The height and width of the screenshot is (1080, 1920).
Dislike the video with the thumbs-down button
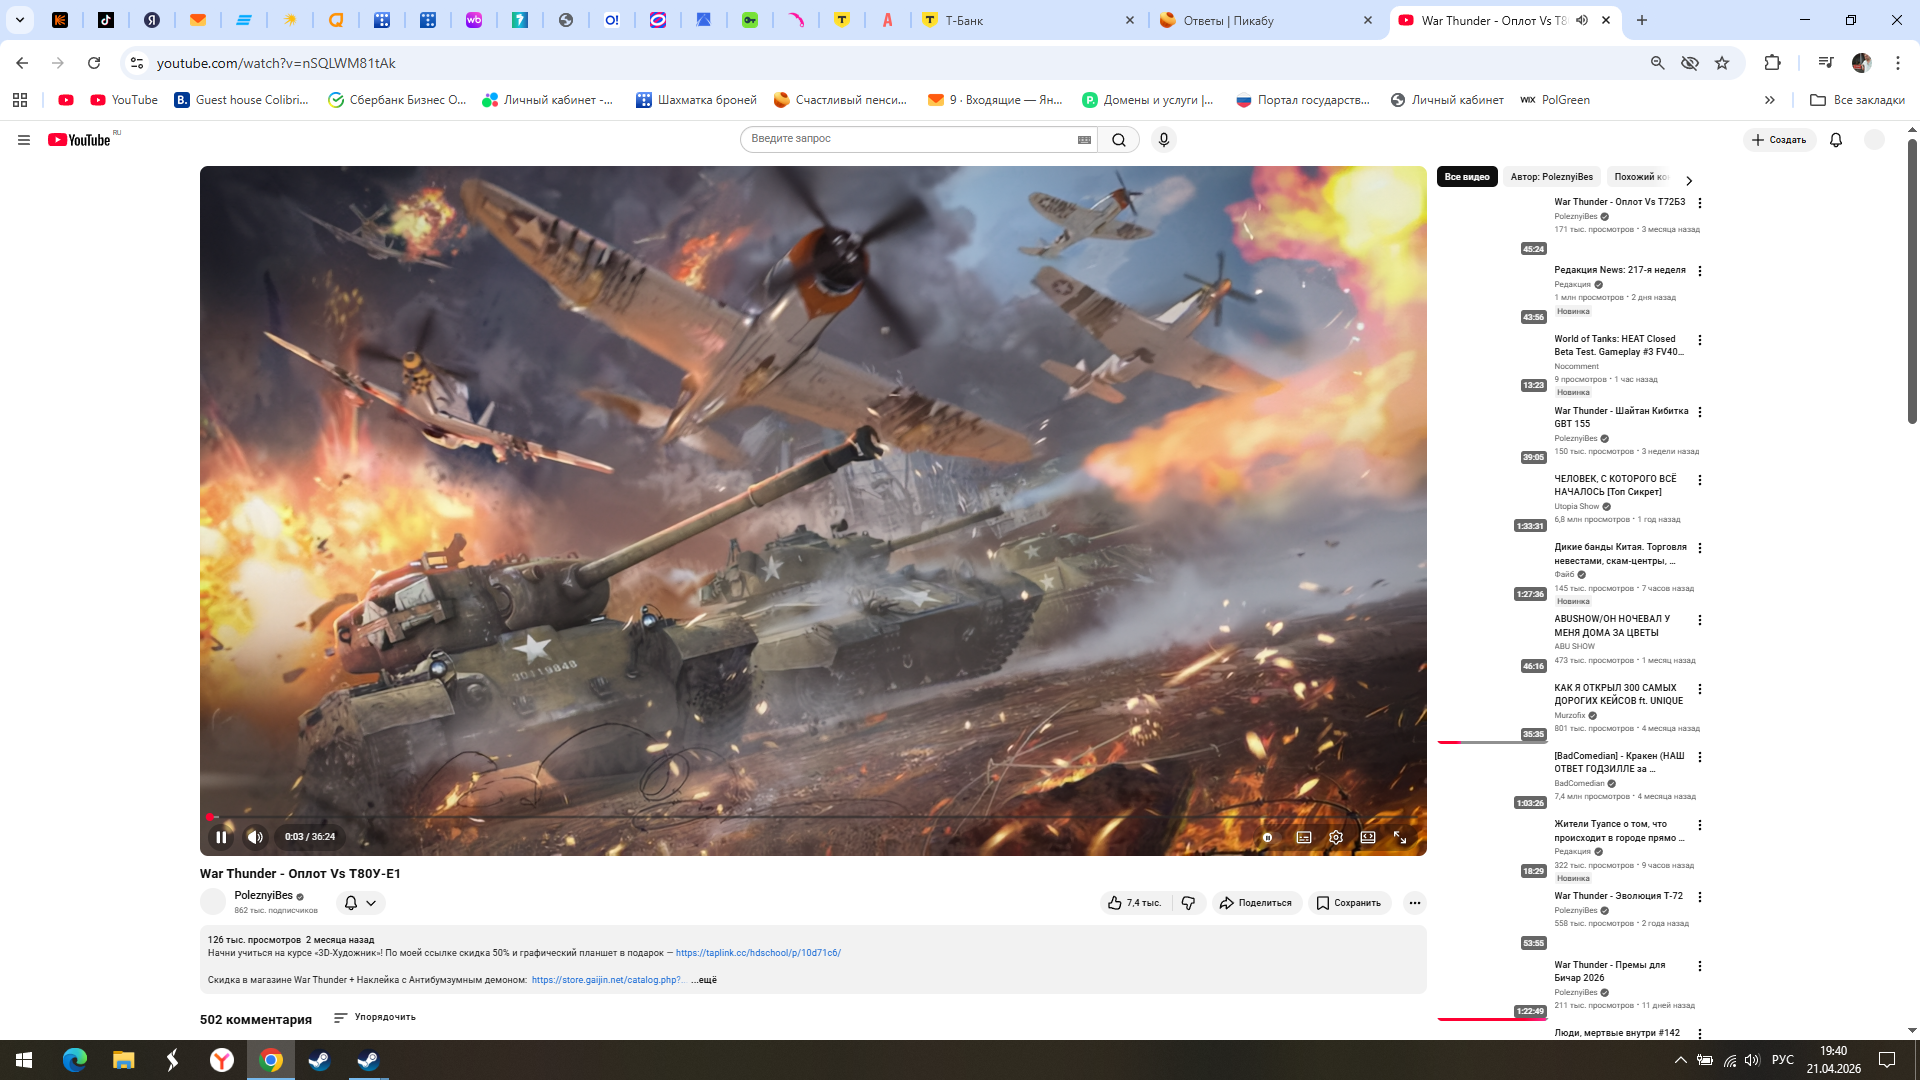(1188, 903)
